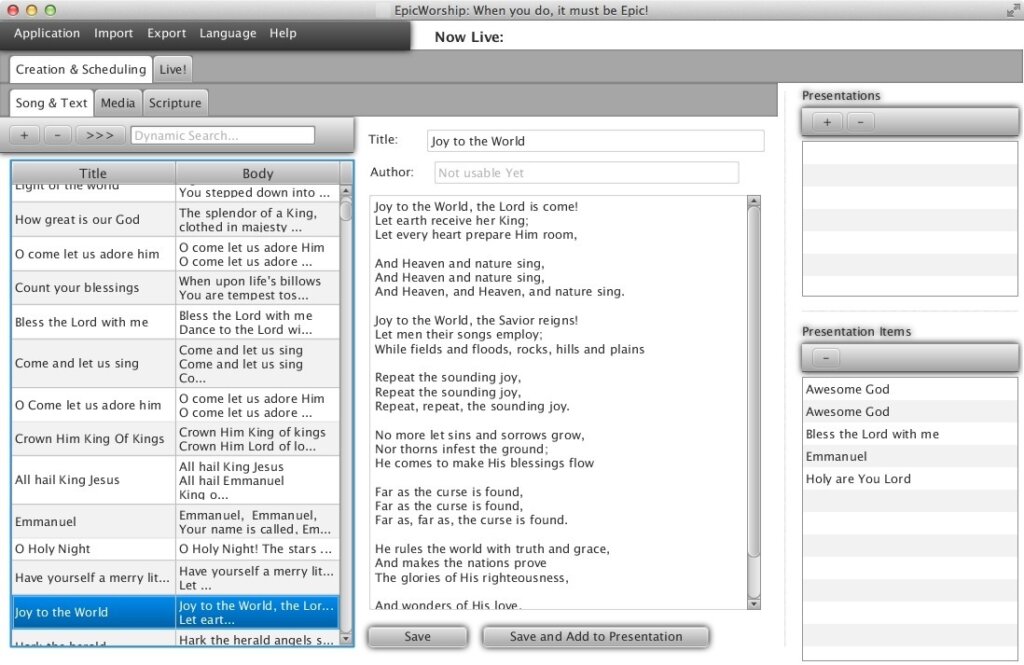Click inside the Title field
The width and height of the screenshot is (1024, 665).
coord(597,140)
